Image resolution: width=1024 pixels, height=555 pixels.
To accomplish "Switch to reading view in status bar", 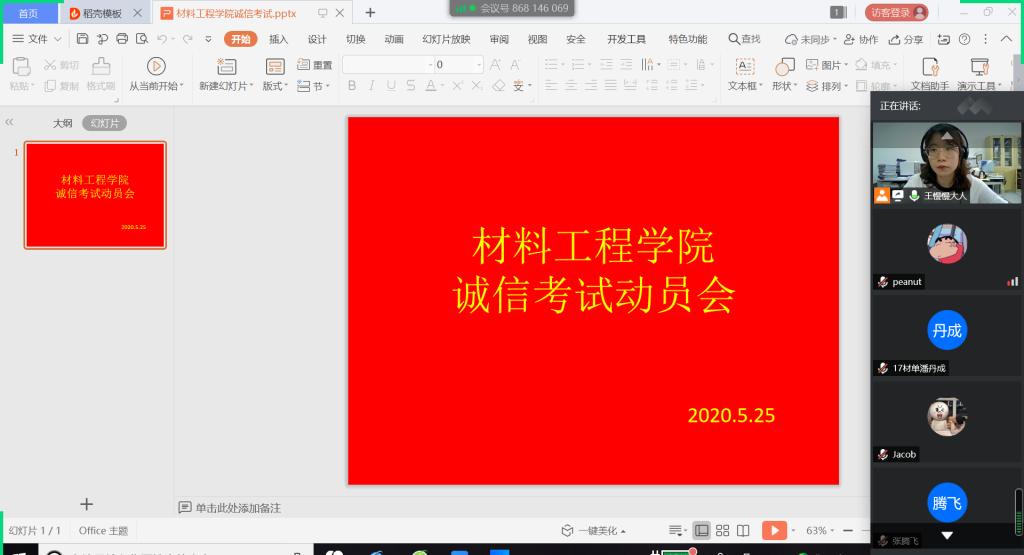I will click(744, 530).
